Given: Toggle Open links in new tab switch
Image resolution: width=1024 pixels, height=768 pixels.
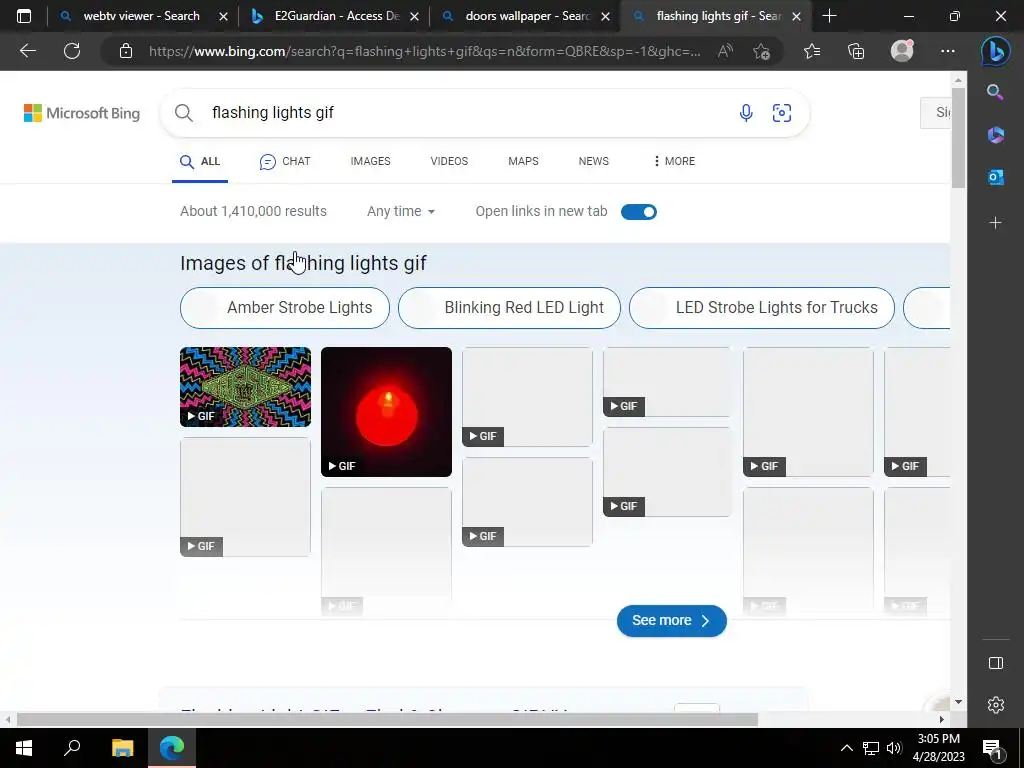Looking at the screenshot, I should click(x=639, y=212).
